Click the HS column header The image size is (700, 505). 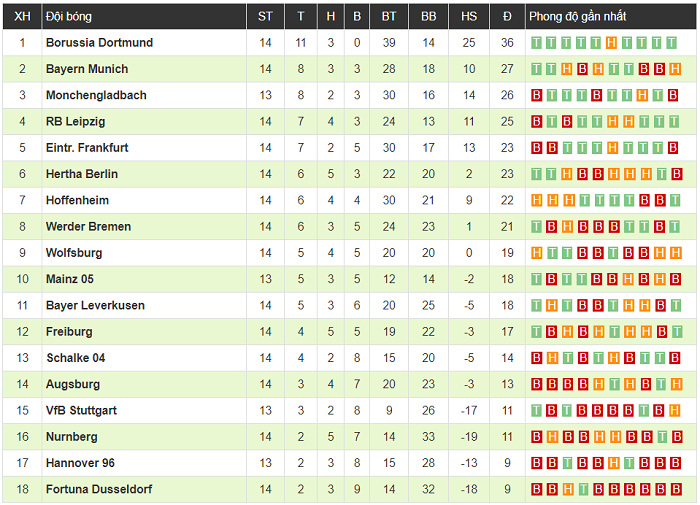(x=469, y=16)
